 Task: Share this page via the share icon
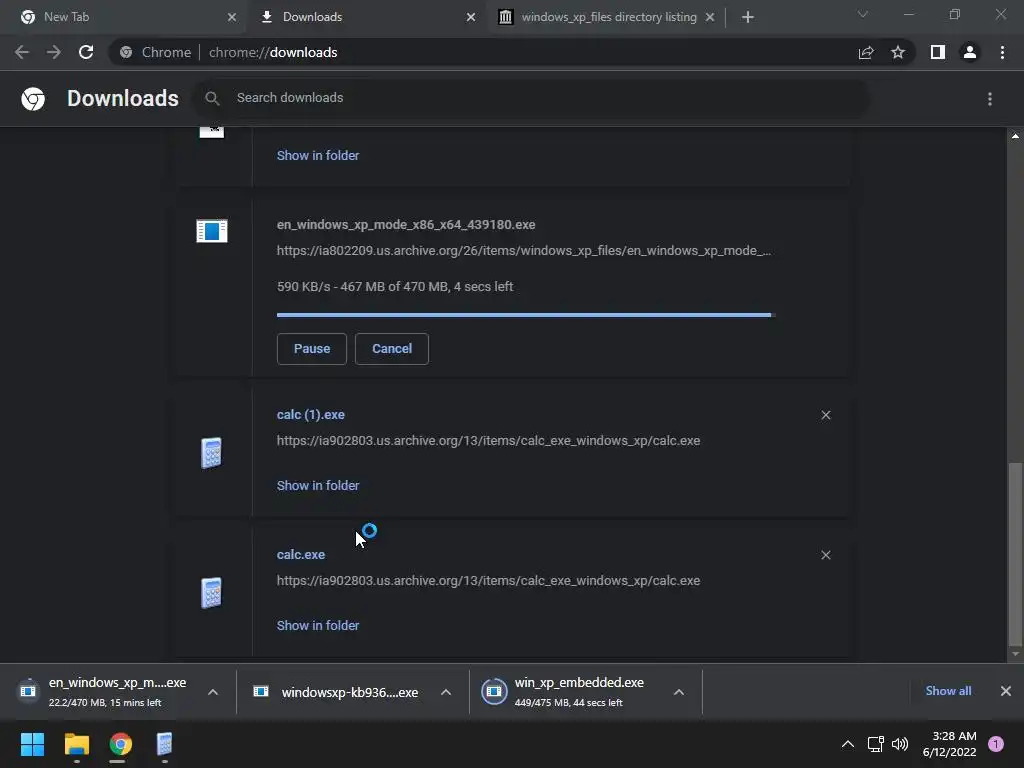(x=866, y=52)
